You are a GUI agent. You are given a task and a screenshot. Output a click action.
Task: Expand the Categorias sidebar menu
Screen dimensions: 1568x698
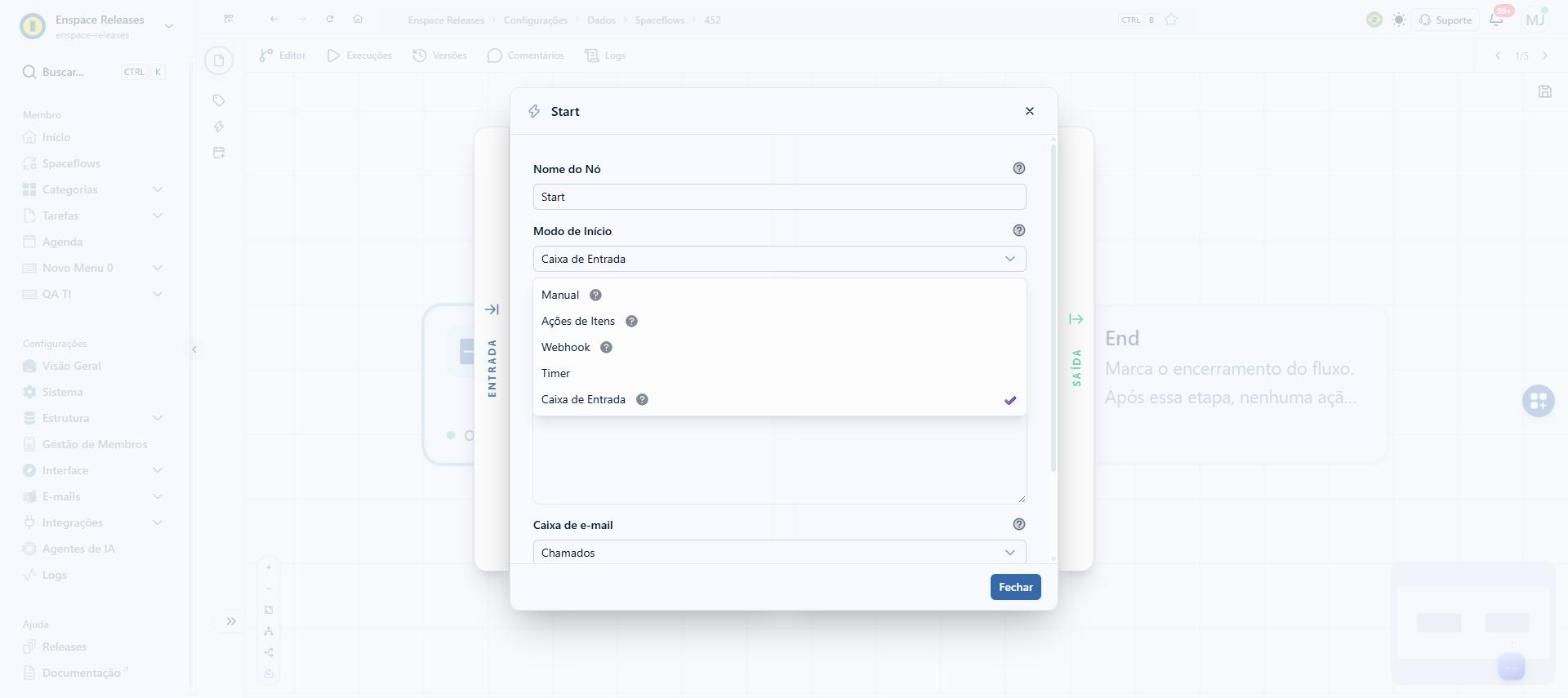[157, 189]
